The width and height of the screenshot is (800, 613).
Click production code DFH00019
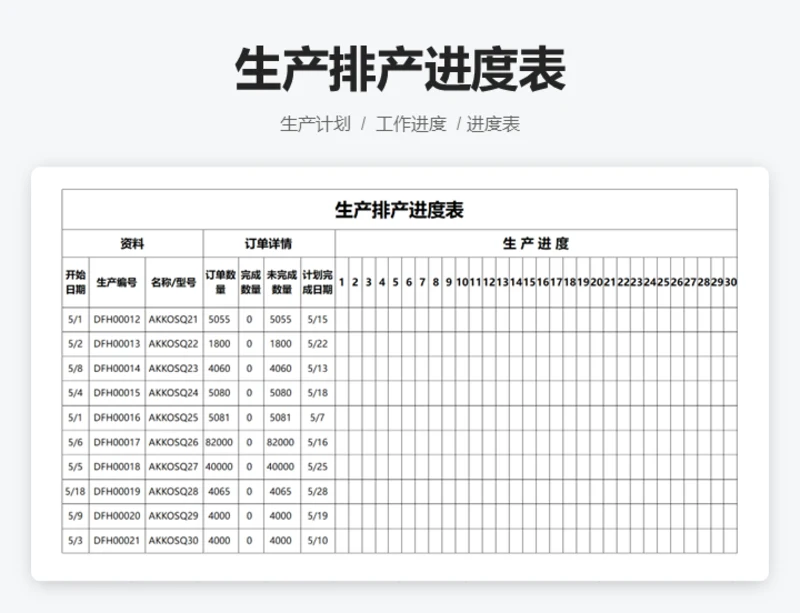117,492
